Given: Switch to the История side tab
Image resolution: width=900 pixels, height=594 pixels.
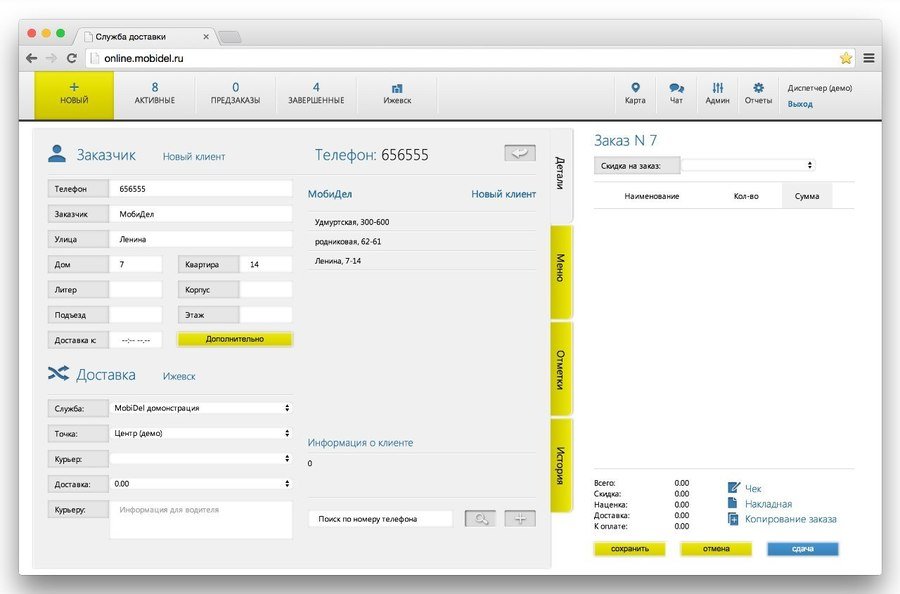Looking at the screenshot, I should 561,465.
